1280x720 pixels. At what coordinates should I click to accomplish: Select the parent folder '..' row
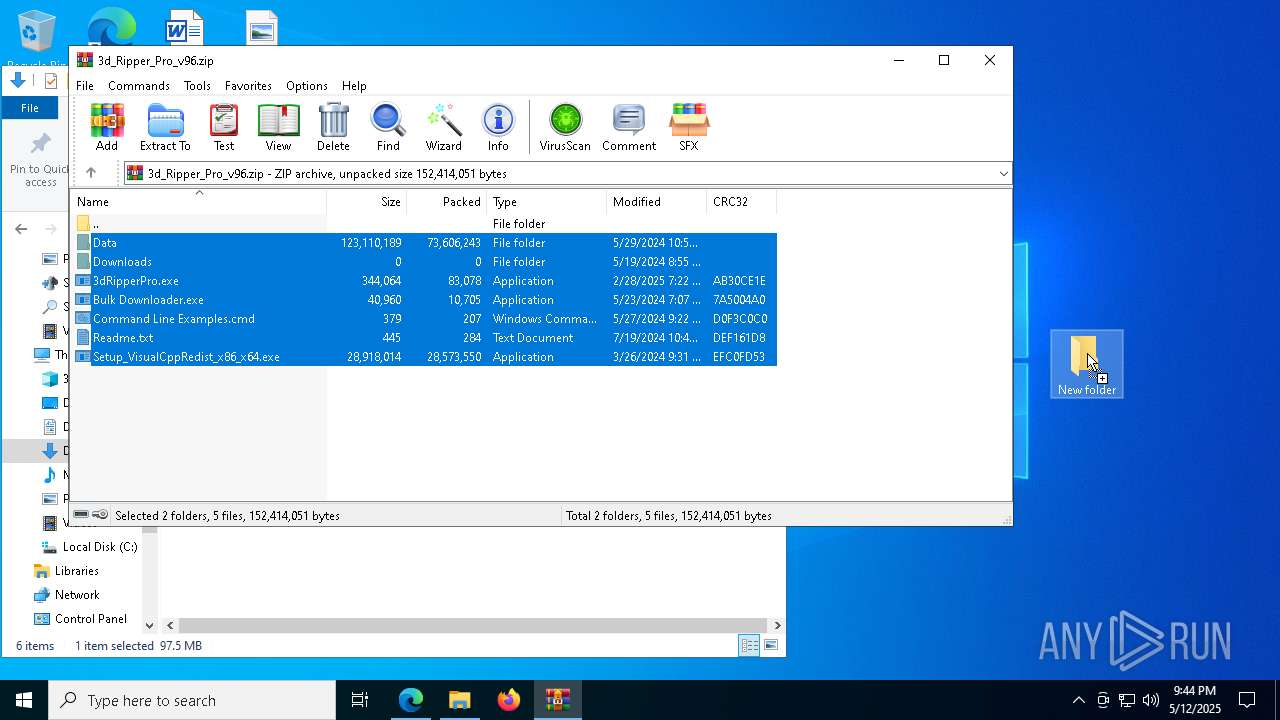coord(425,224)
